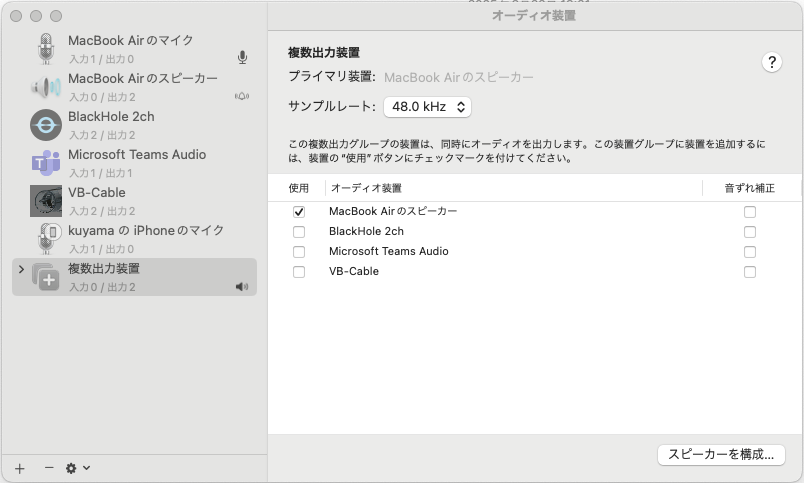Click the オーディオ装置 column header
This screenshot has height=483, width=804.
click(366, 188)
